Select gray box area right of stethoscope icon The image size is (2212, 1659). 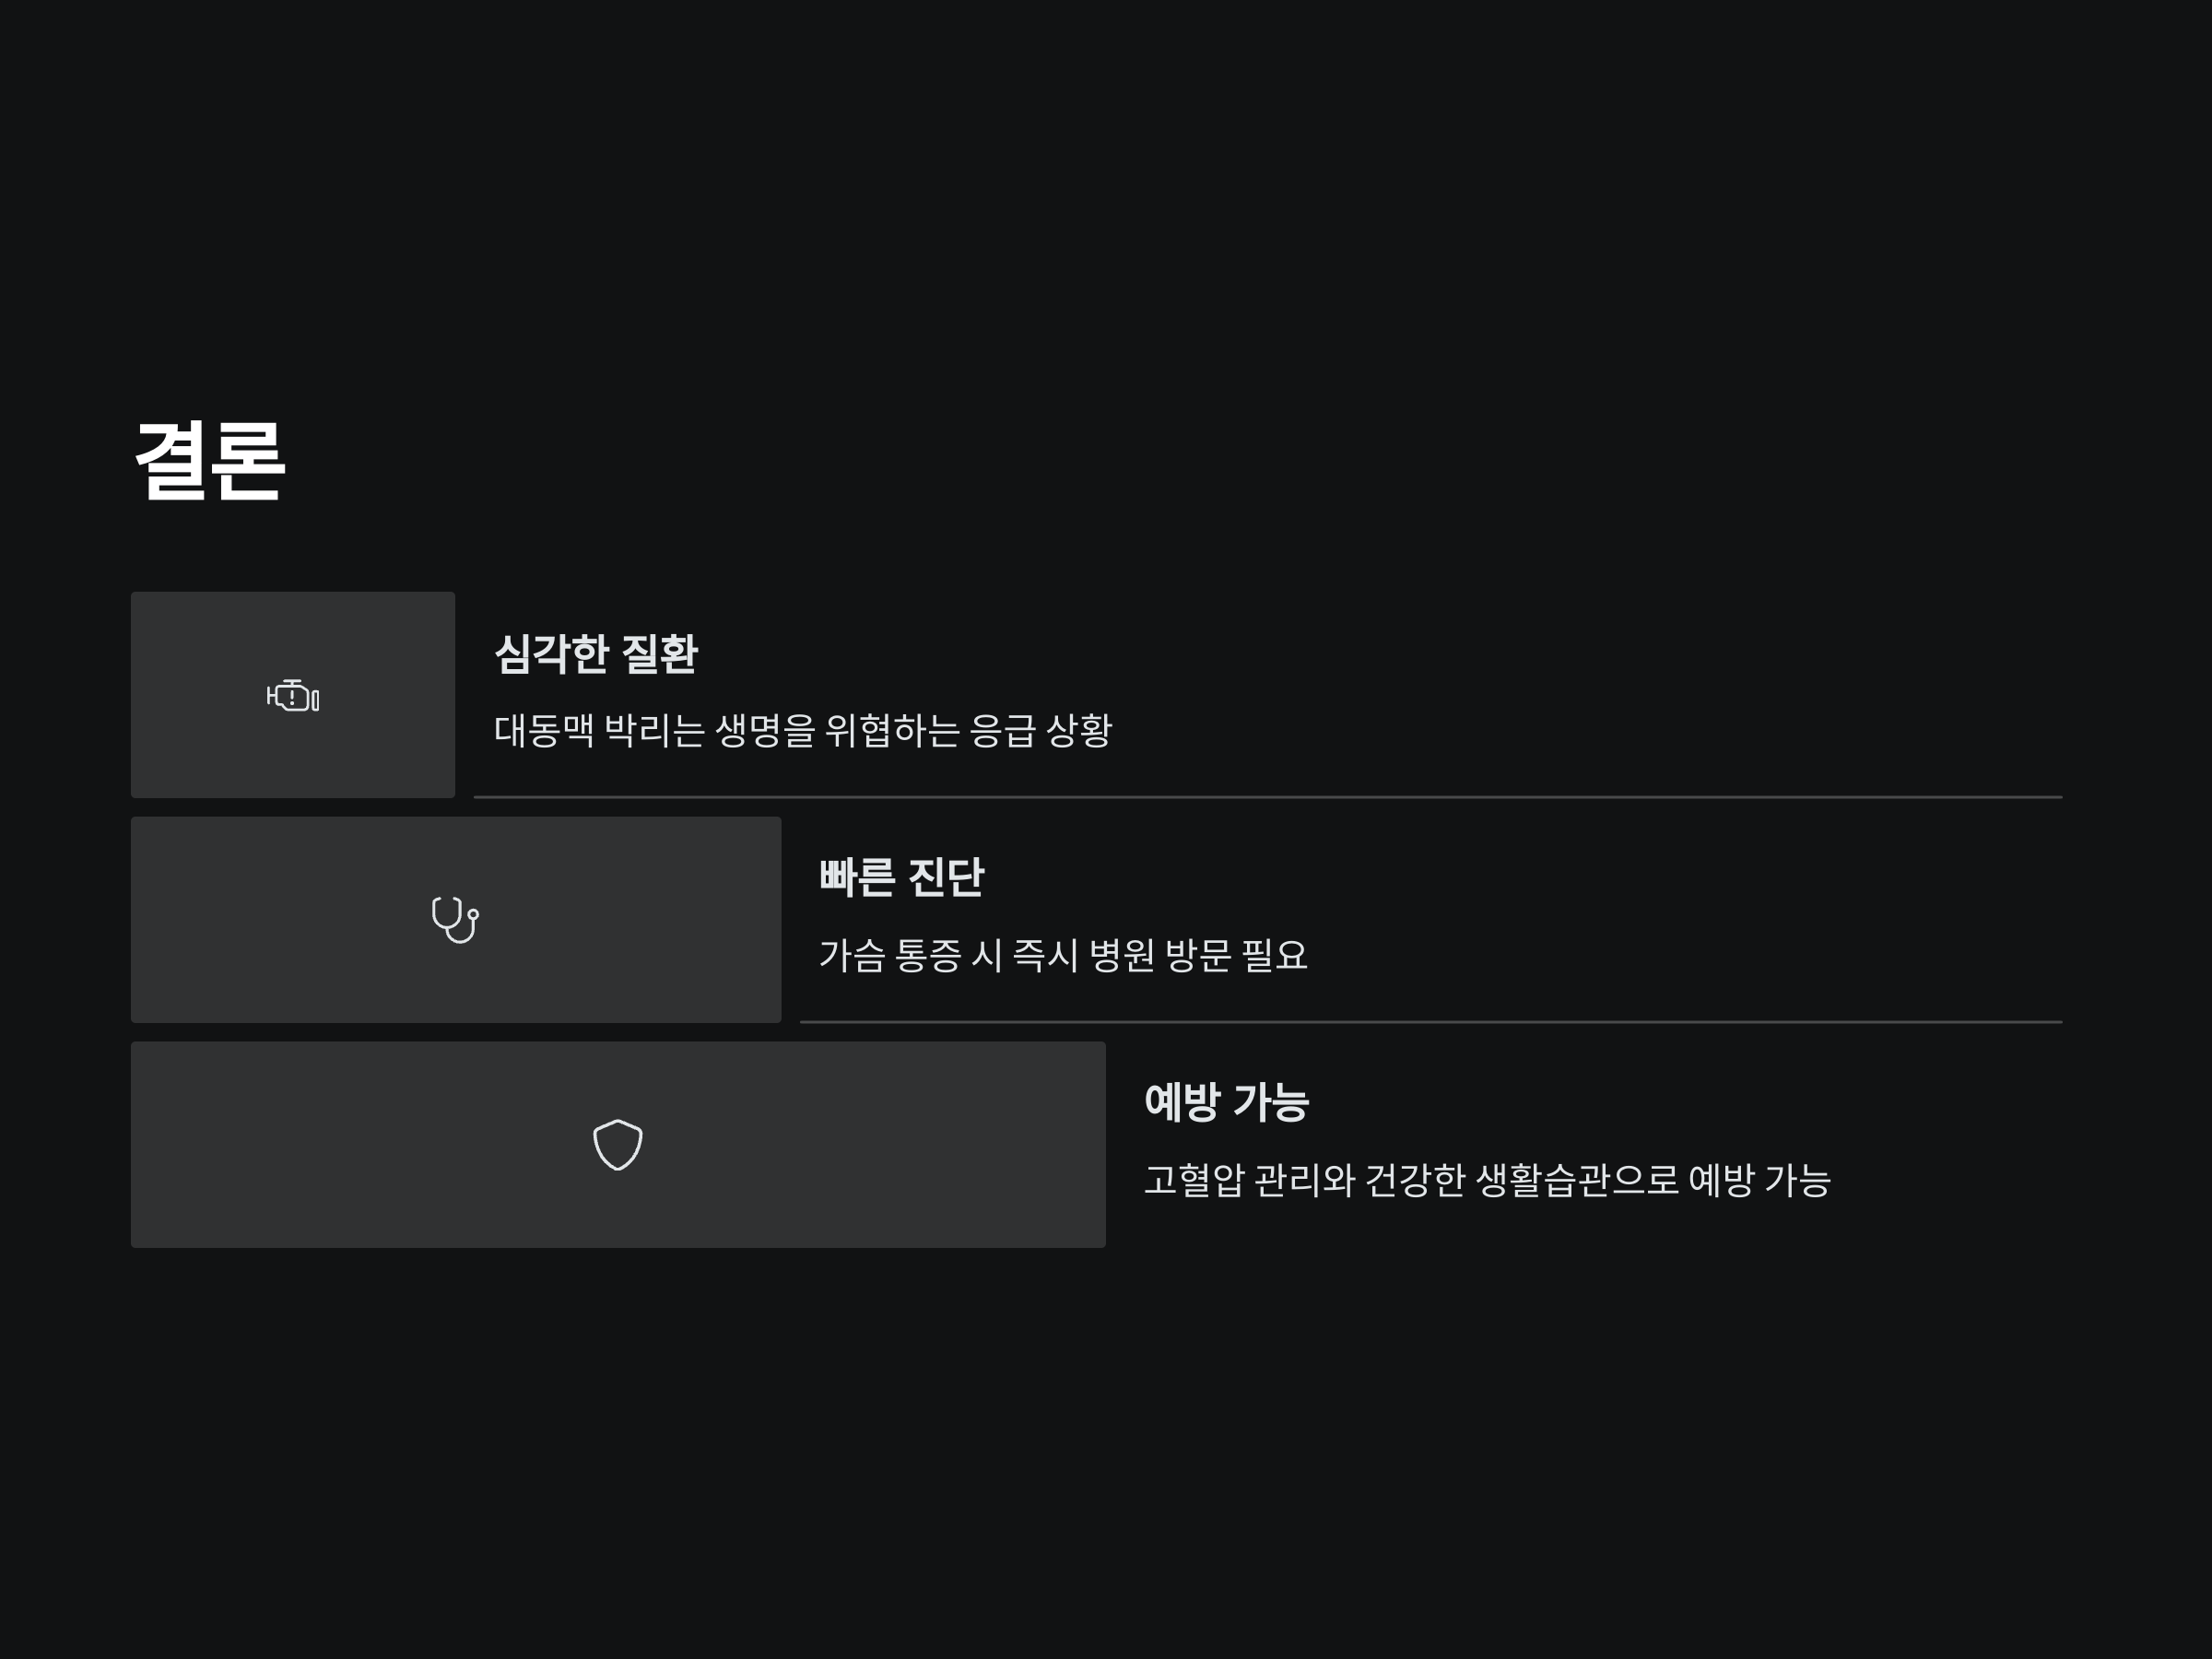(x=630, y=920)
